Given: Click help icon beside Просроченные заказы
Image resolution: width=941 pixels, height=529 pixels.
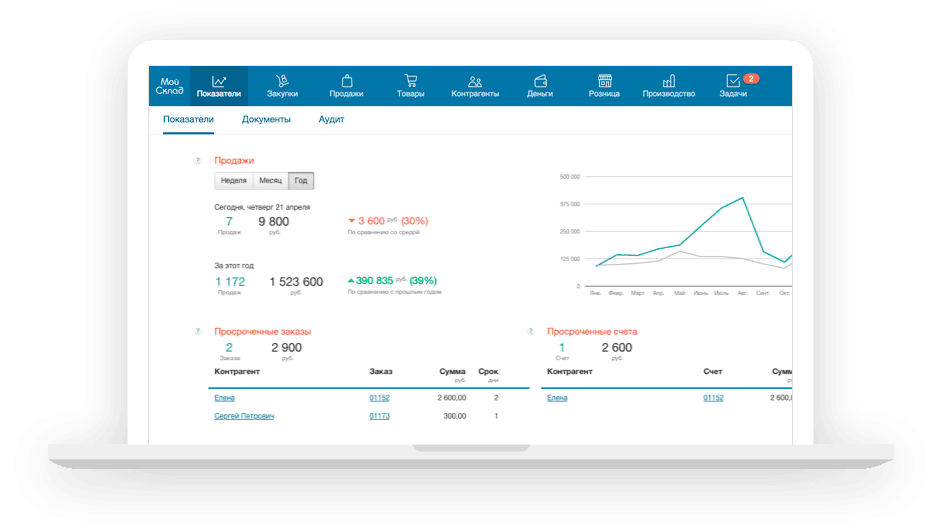Looking at the screenshot, I should [197, 331].
